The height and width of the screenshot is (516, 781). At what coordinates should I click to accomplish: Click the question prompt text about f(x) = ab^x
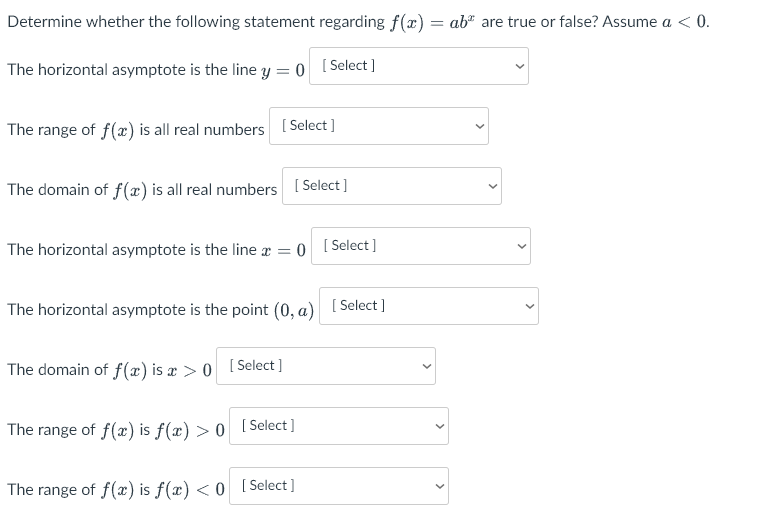click(358, 22)
